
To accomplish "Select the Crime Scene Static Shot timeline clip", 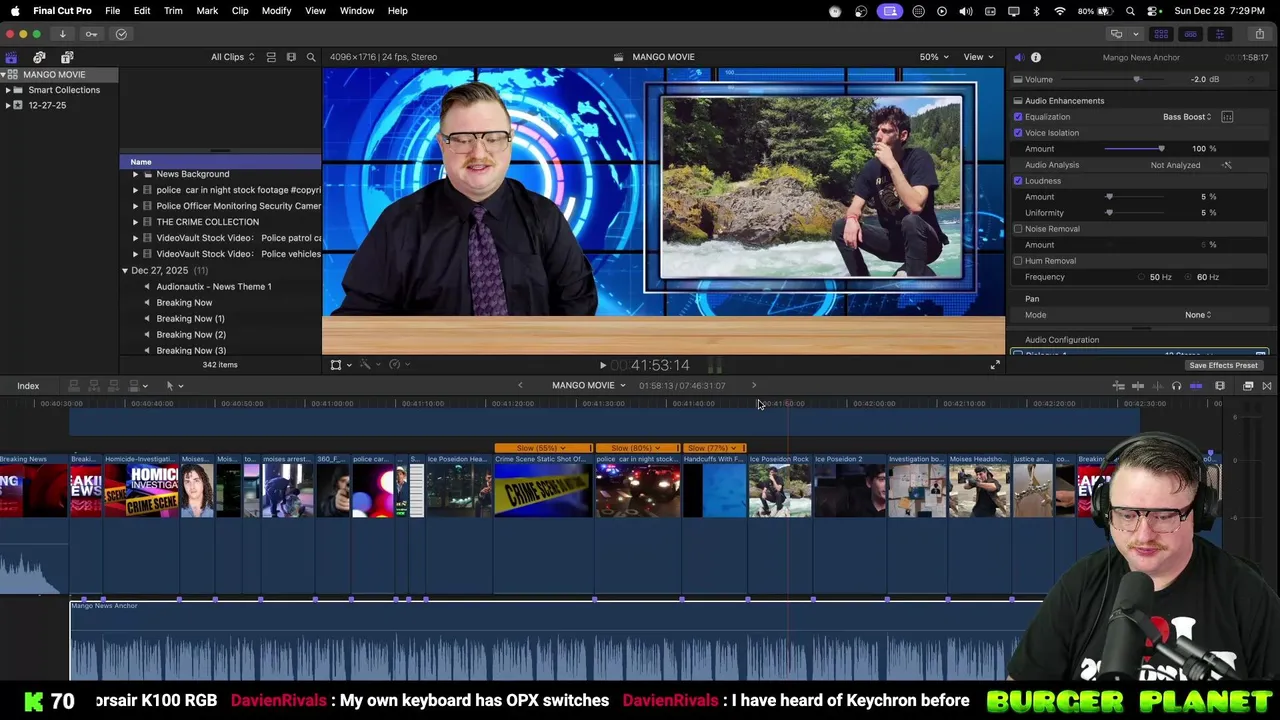I will click(x=543, y=487).
